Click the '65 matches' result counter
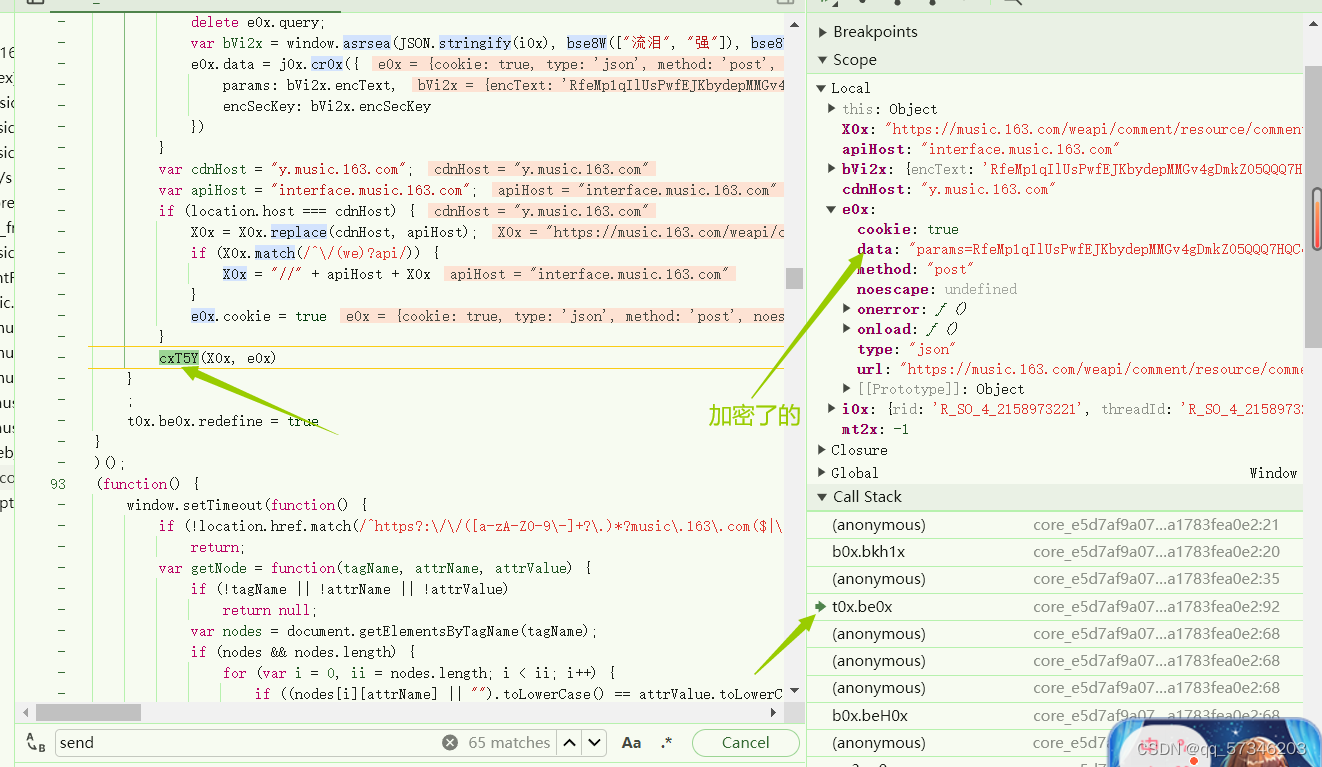Screen dimensions: 1322x767 [509, 743]
